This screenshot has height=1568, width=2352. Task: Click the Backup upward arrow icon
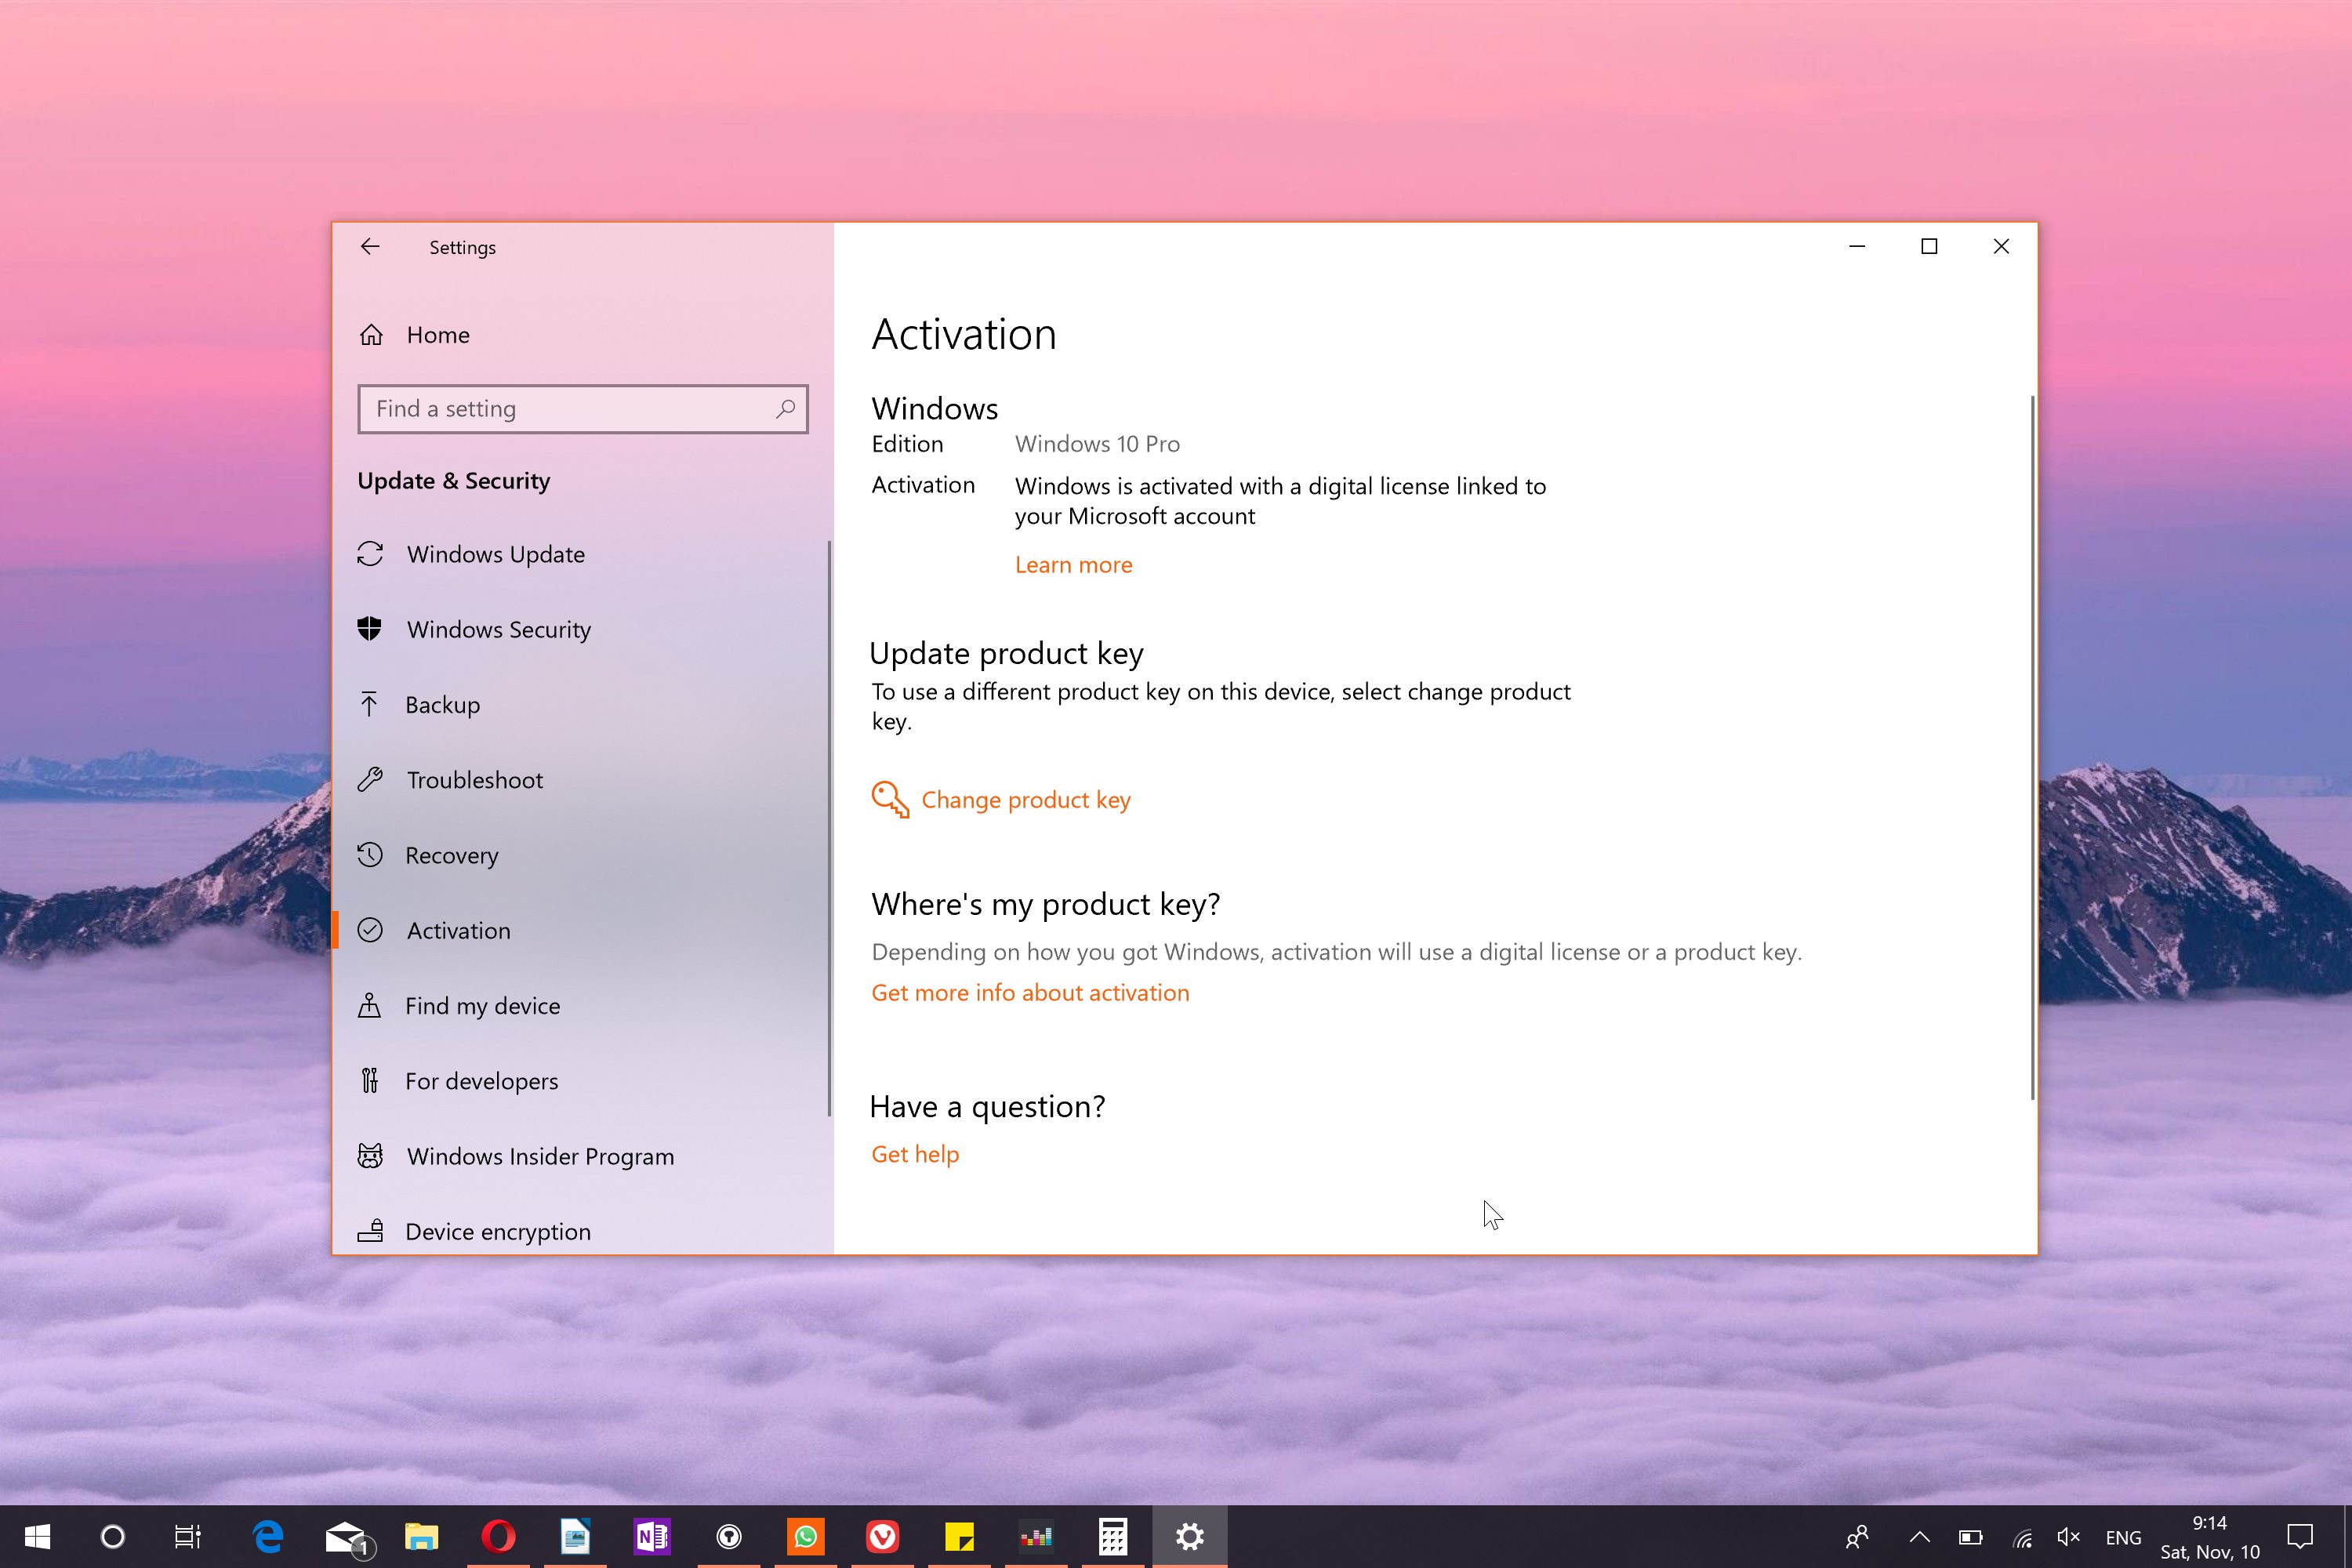369,705
